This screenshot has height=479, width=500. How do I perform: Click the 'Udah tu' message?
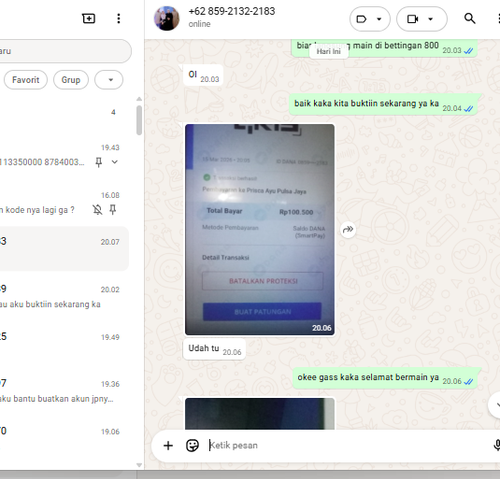click(x=214, y=349)
